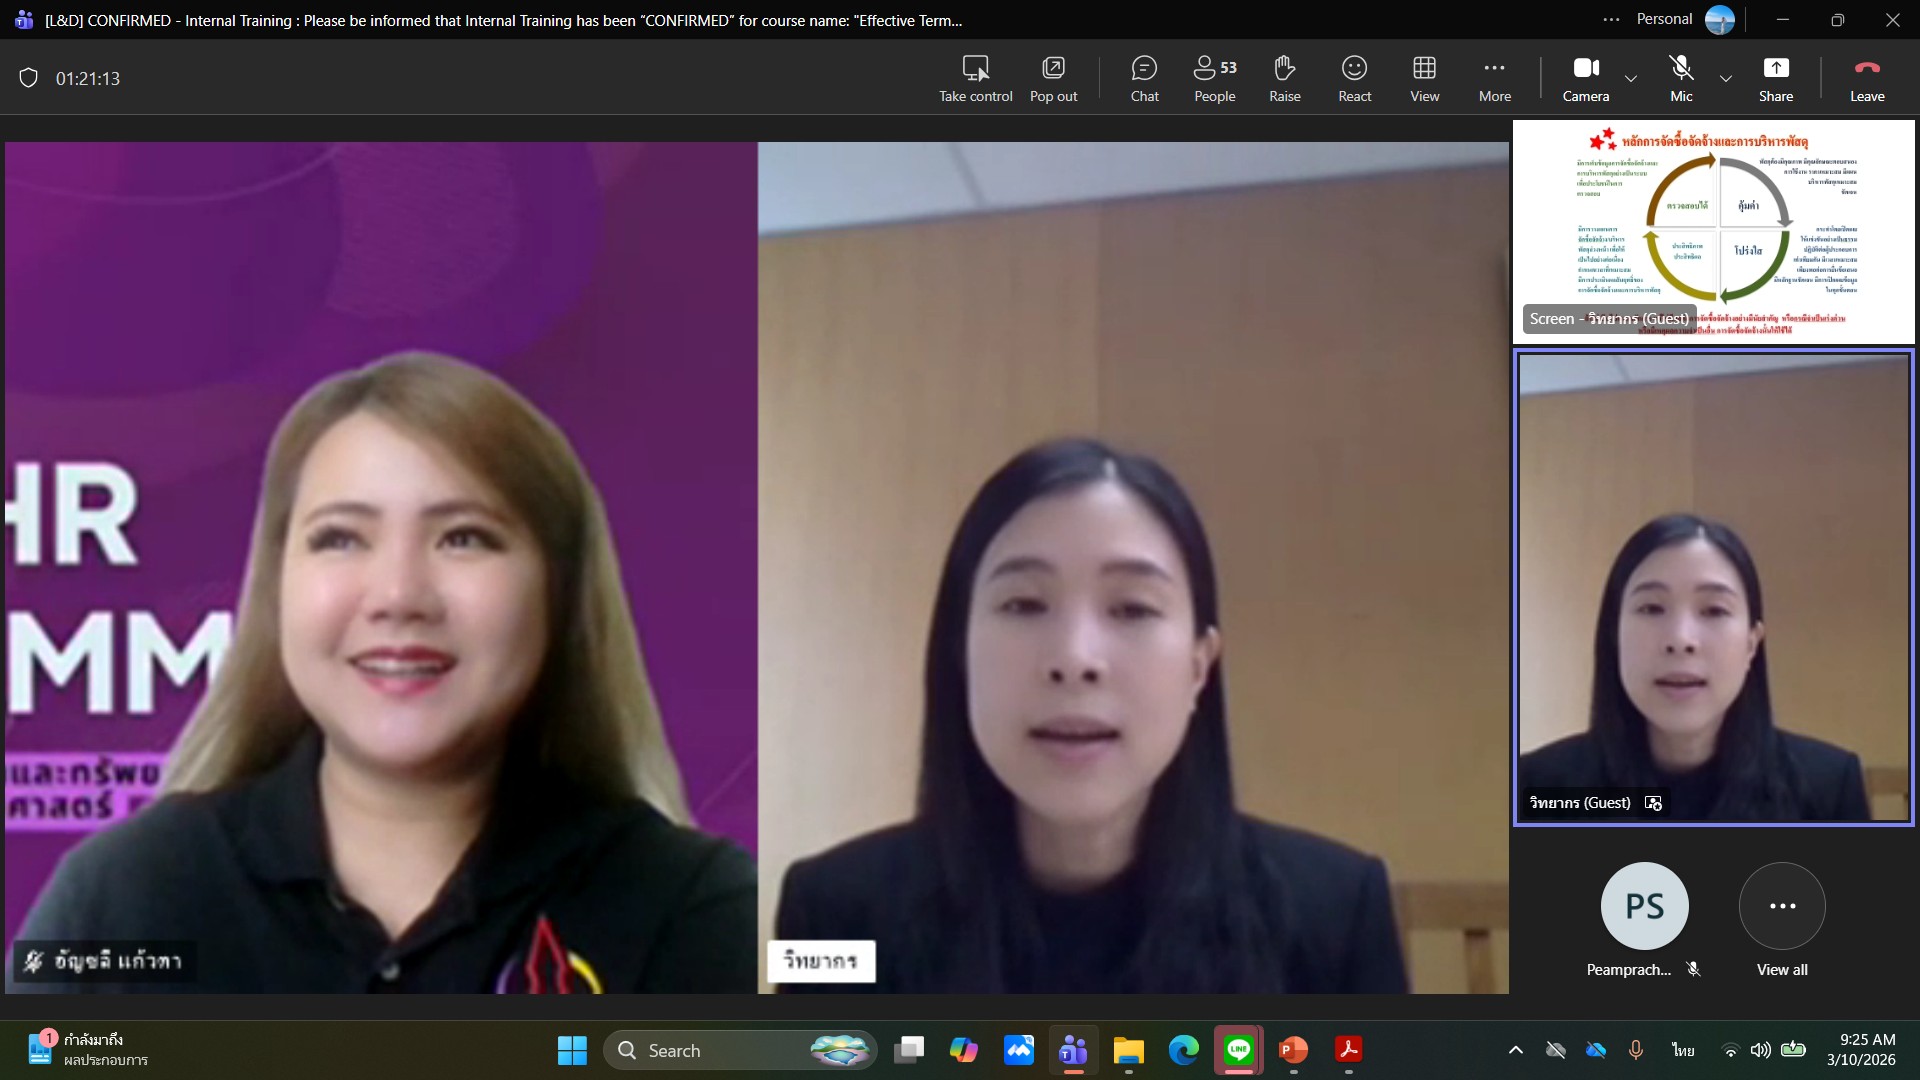Viewport: 1920px width, 1080px height.
Task: Open the clock showing 9:25 AM
Action: 1861,1050
